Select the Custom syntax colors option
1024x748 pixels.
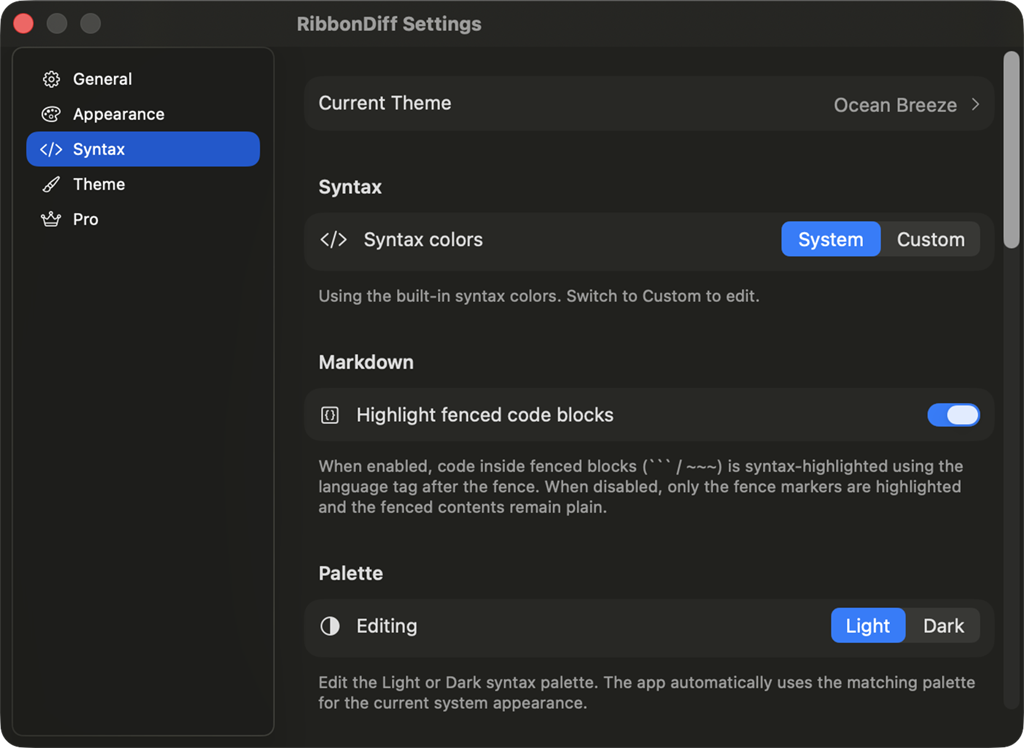[930, 240]
